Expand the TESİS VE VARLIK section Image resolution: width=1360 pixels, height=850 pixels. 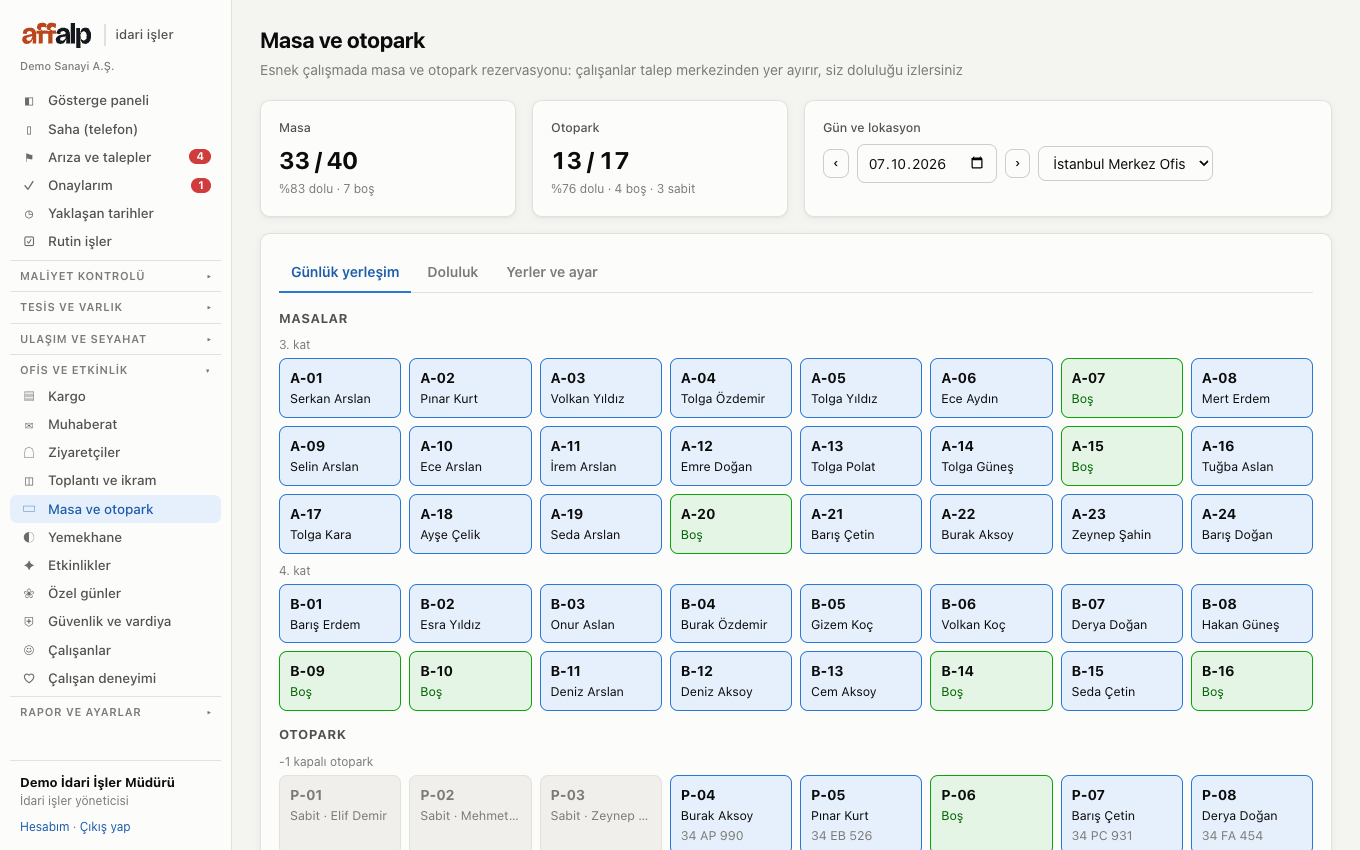coord(116,307)
